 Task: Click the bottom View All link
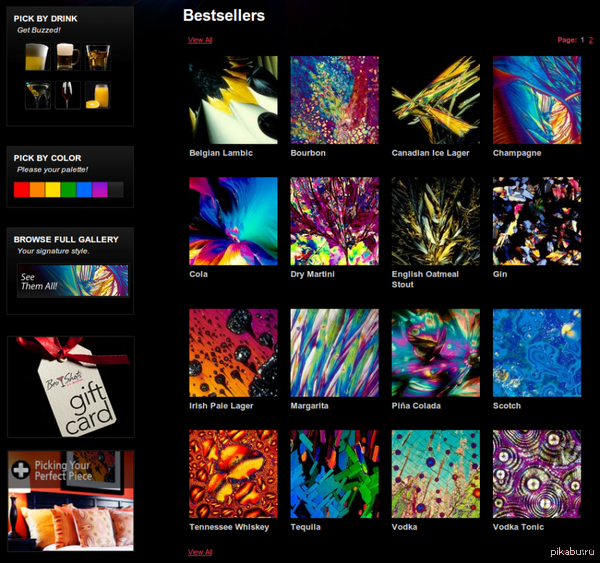click(200, 552)
